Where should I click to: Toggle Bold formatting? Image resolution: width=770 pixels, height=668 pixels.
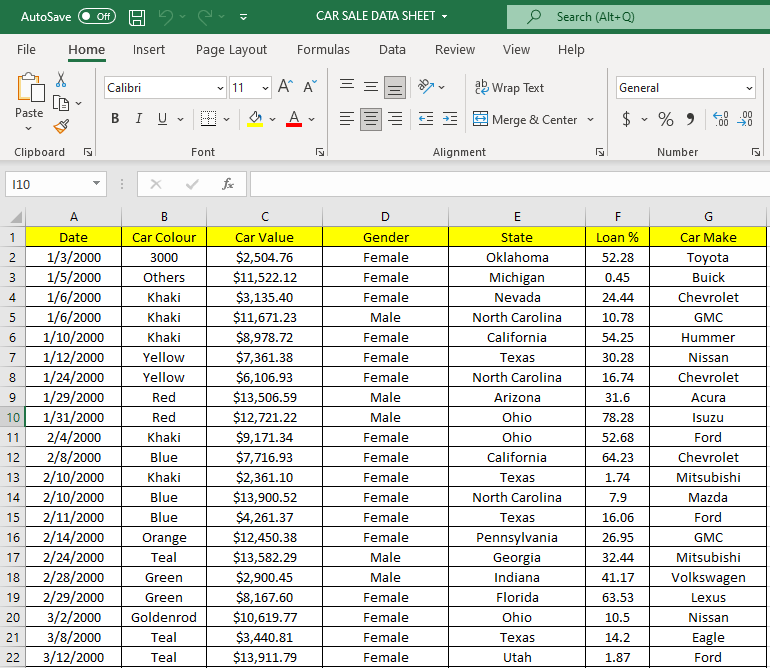(x=115, y=118)
